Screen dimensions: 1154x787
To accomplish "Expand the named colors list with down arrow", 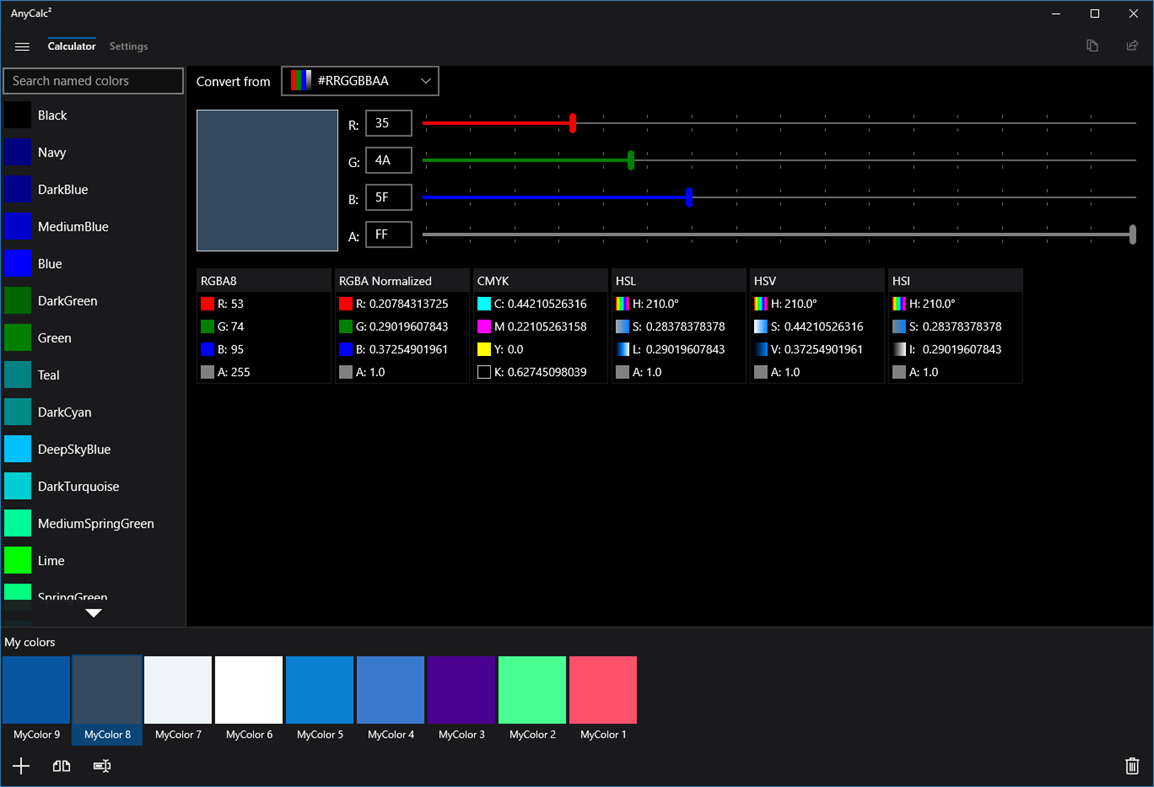I will (93, 613).
